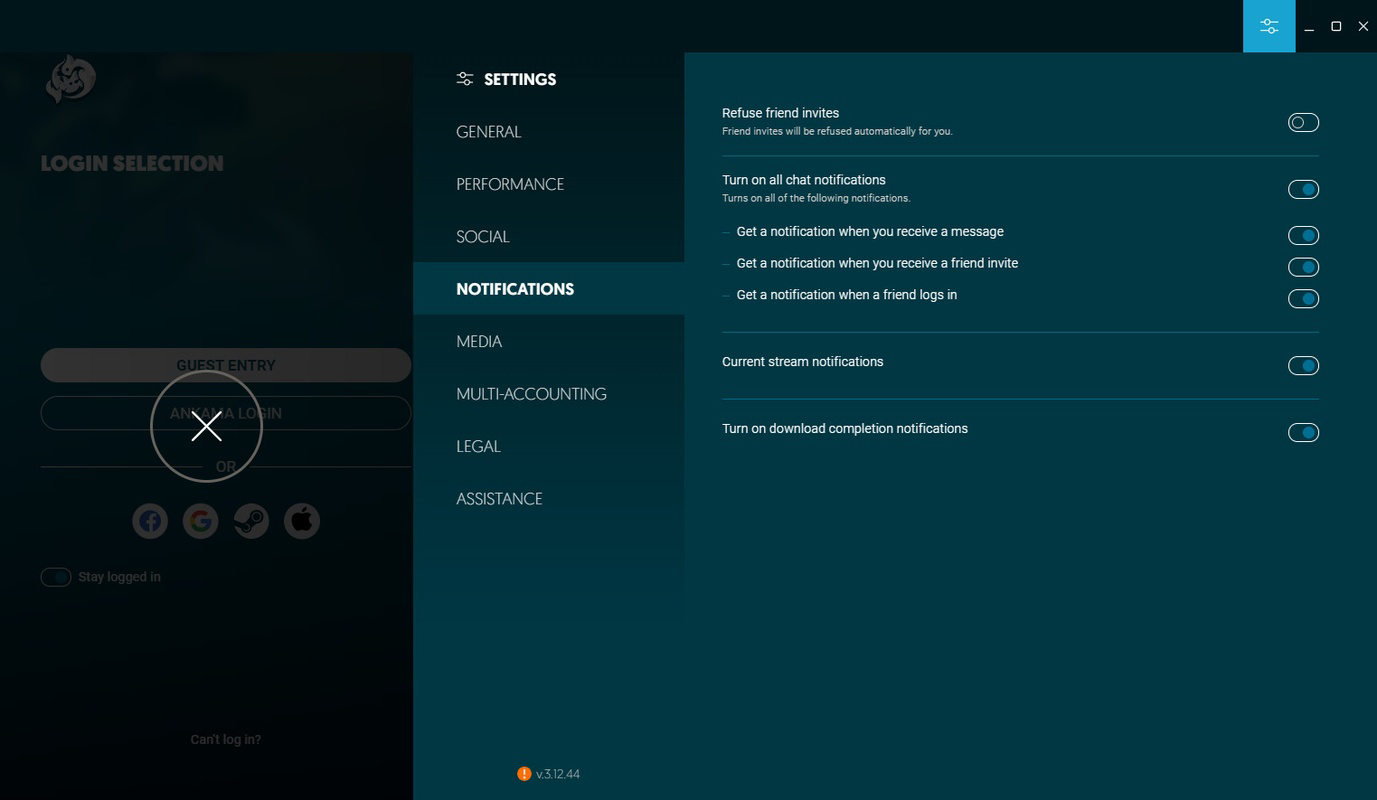Open the Assistance settings section

(x=549, y=499)
